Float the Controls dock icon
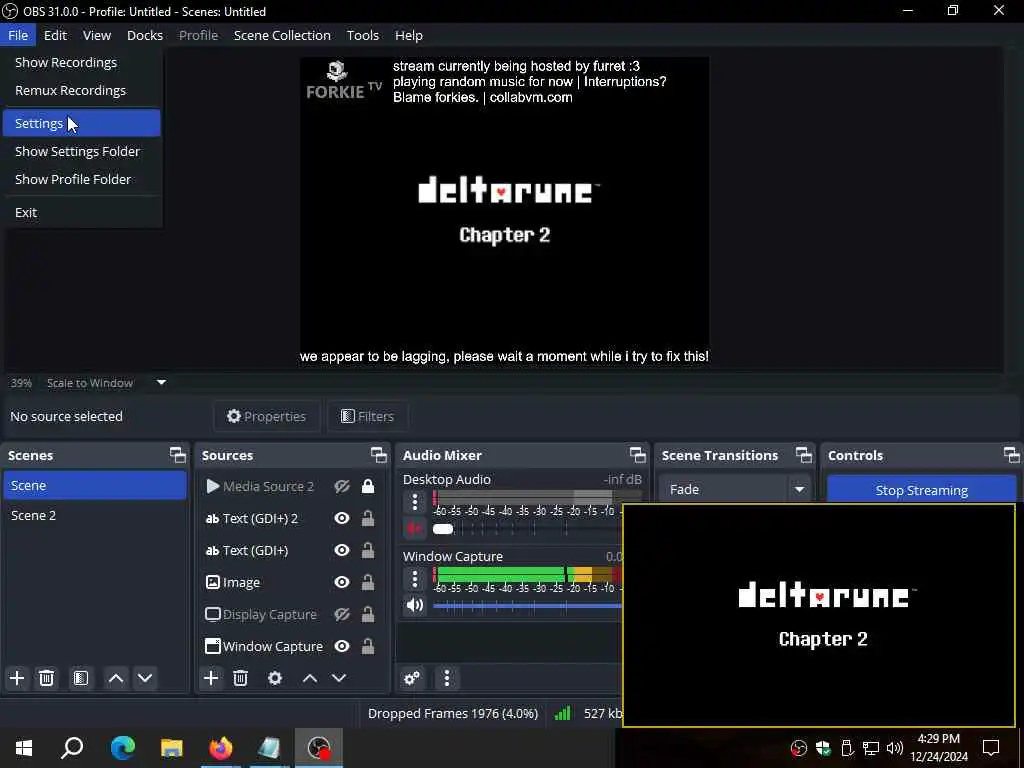The height and width of the screenshot is (768, 1024). (x=1012, y=455)
